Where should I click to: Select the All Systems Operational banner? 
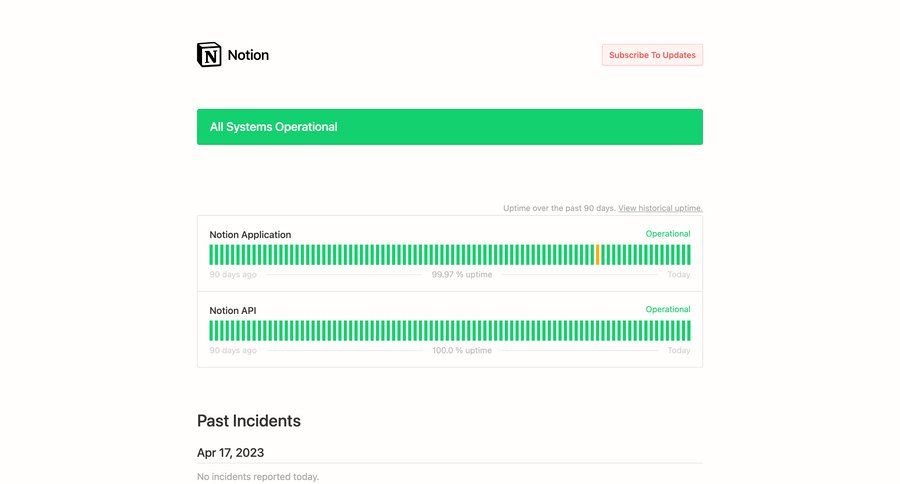click(x=450, y=127)
